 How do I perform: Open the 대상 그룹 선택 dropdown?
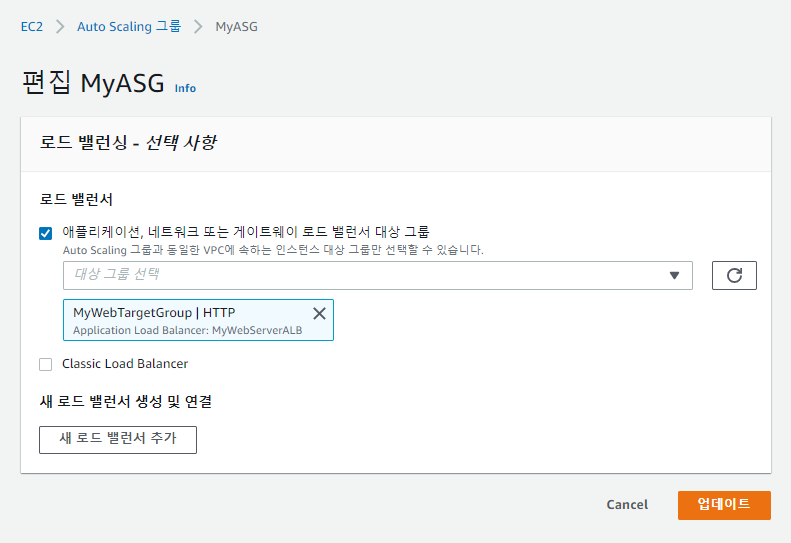click(x=377, y=276)
